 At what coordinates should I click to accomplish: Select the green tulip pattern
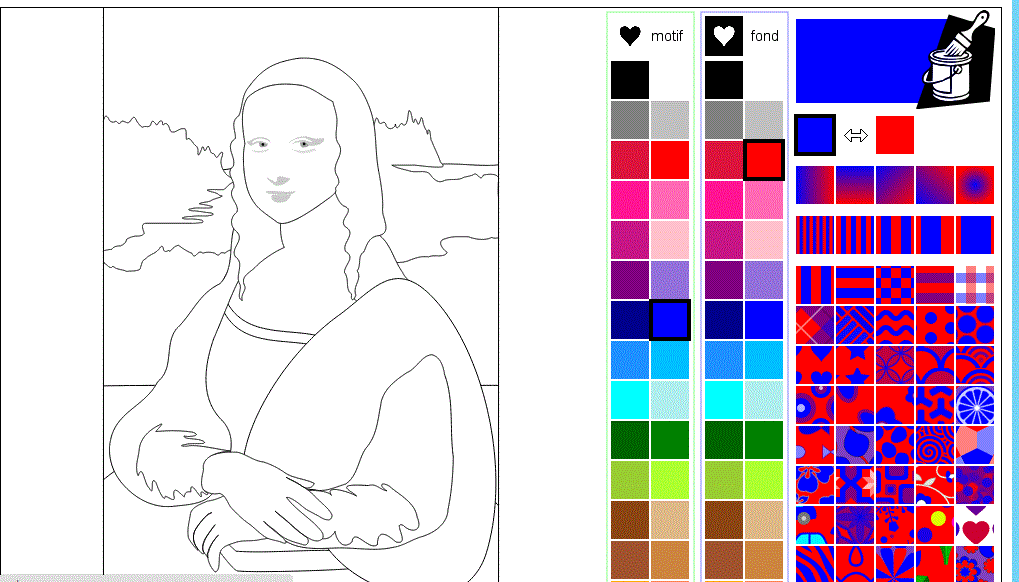tap(935, 564)
